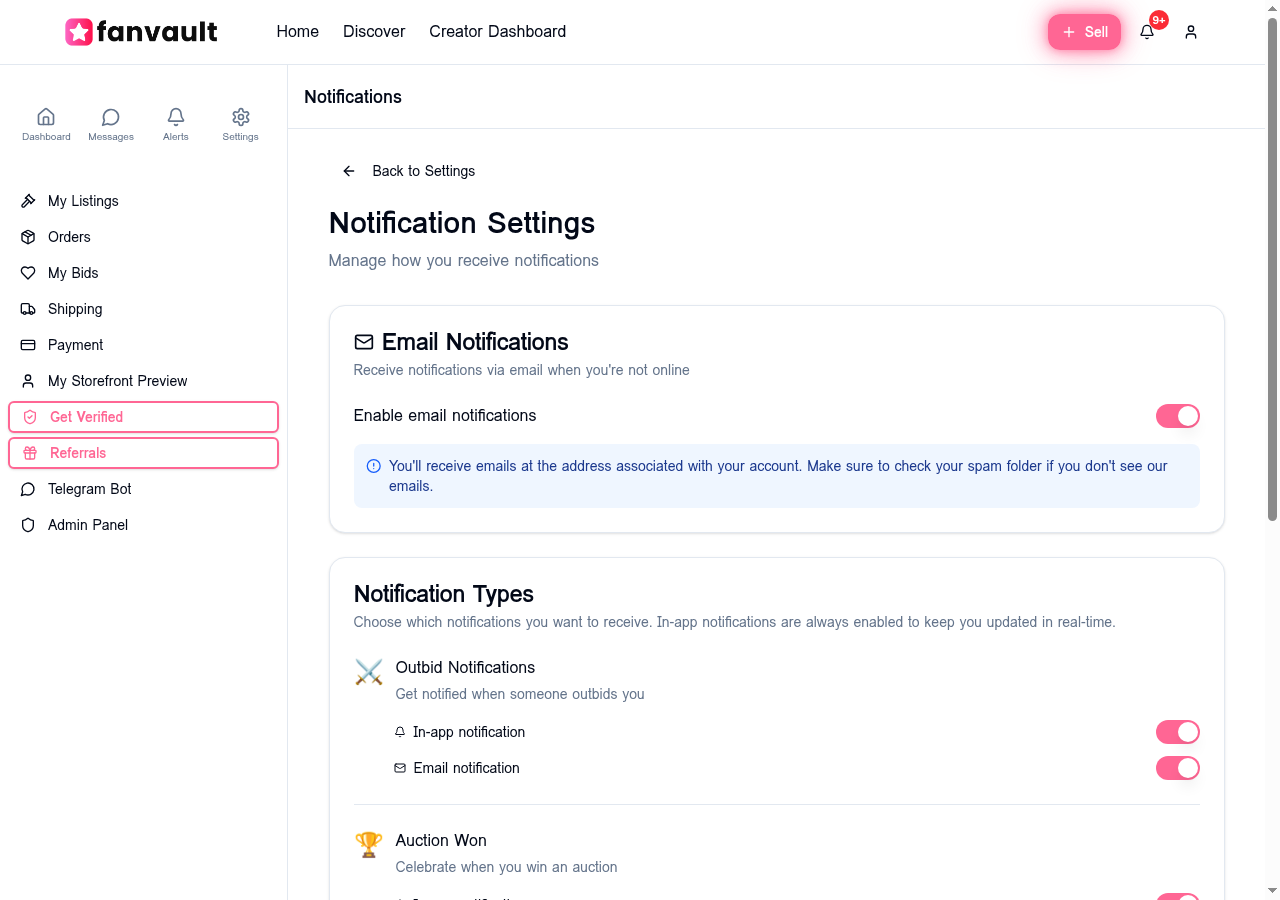This screenshot has height=900, width=1280.
Task: Navigate to Discover in the top menu
Action: pyautogui.click(x=373, y=32)
